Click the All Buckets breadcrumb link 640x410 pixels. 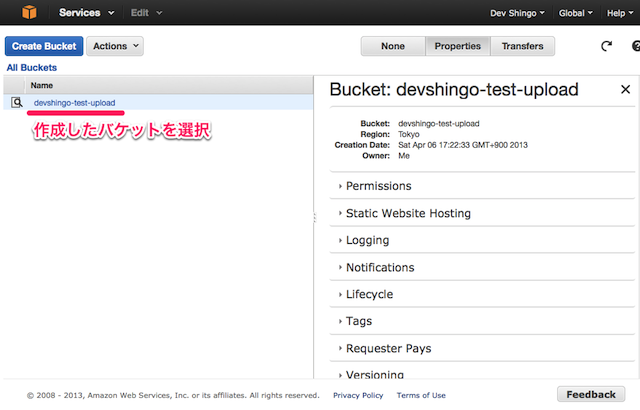pyautogui.click(x=32, y=68)
